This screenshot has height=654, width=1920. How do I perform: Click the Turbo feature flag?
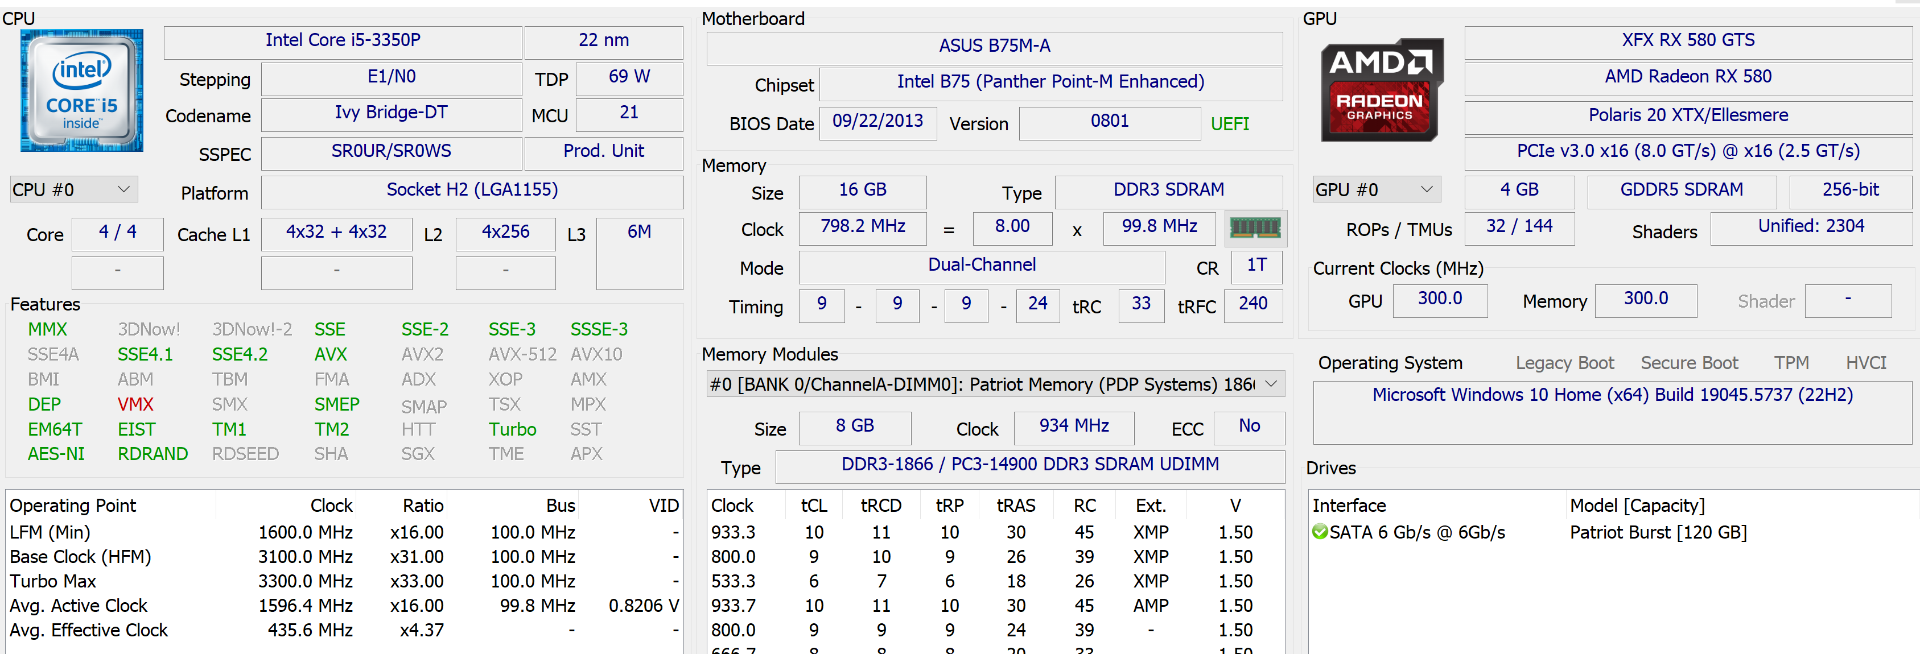(x=513, y=429)
